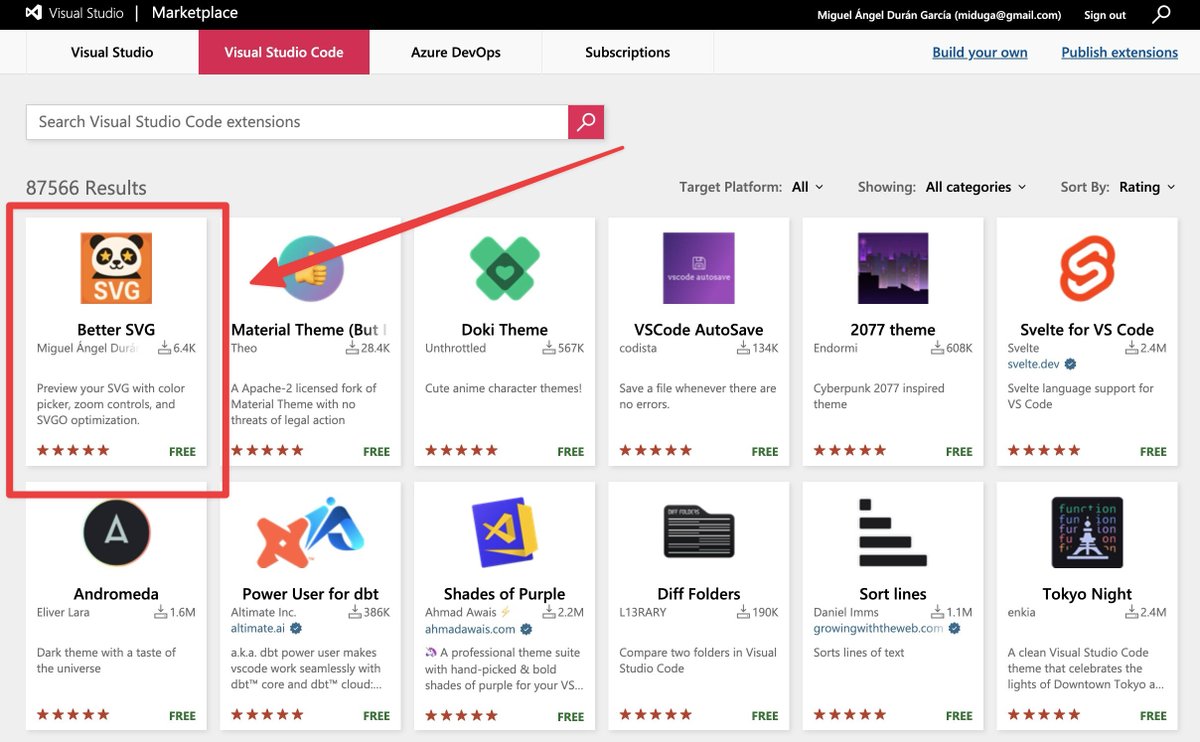This screenshot has width=1200, height=742.
Task: Open the Power User for dbt icon
Action: point(310,532)
